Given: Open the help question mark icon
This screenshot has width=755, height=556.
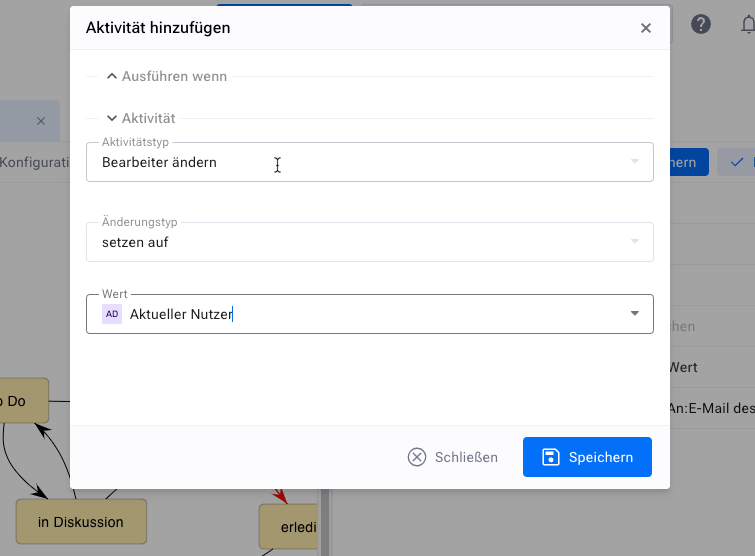Looking at the screenshot, I should click(701, 25).
